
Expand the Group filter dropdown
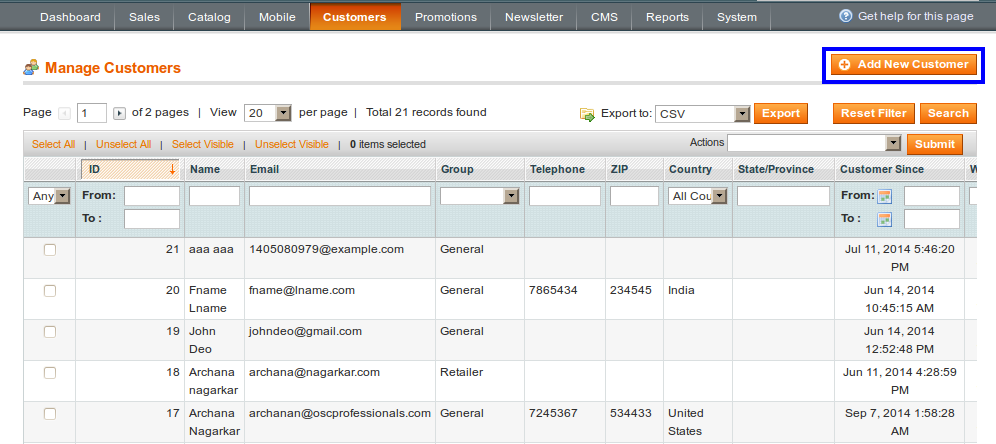coord(511,196)
